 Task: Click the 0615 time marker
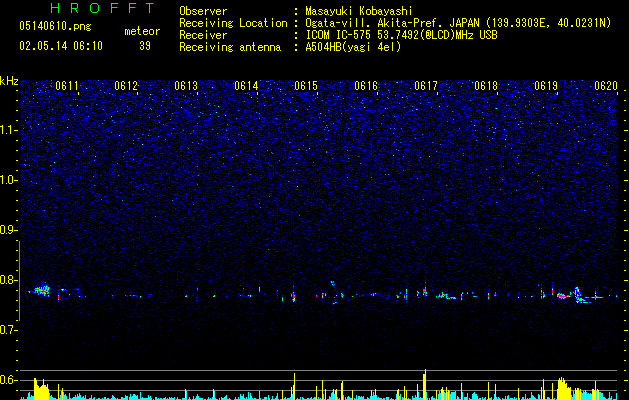306,86
